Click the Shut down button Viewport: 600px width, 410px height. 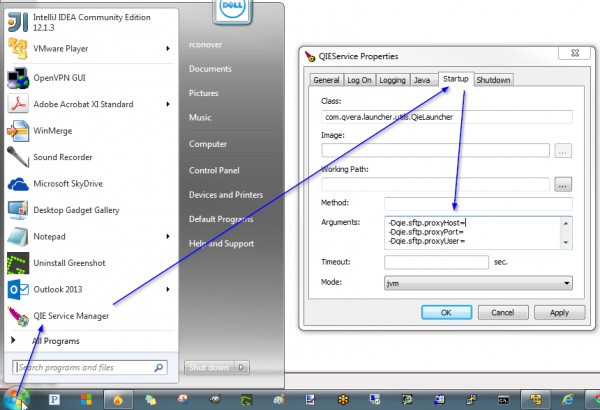(x=209, y=368)
